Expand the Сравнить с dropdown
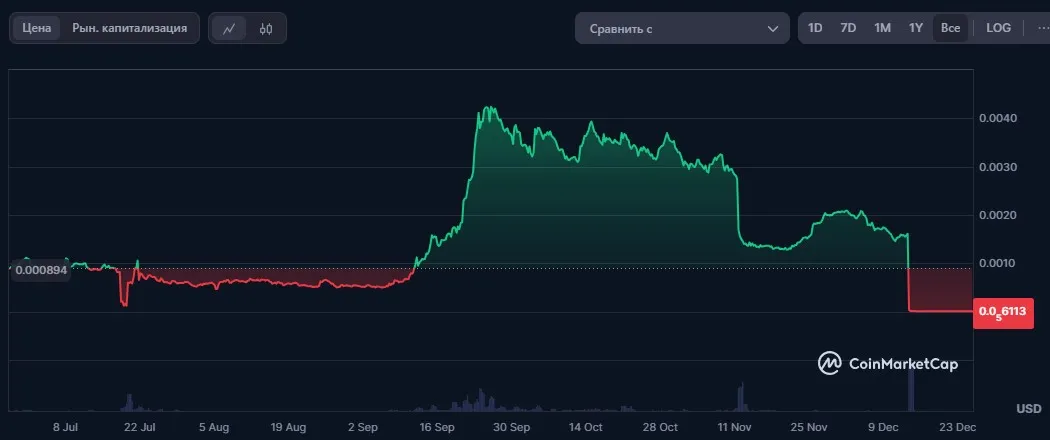Screen dimensions: 1050x440 [682, 29]
